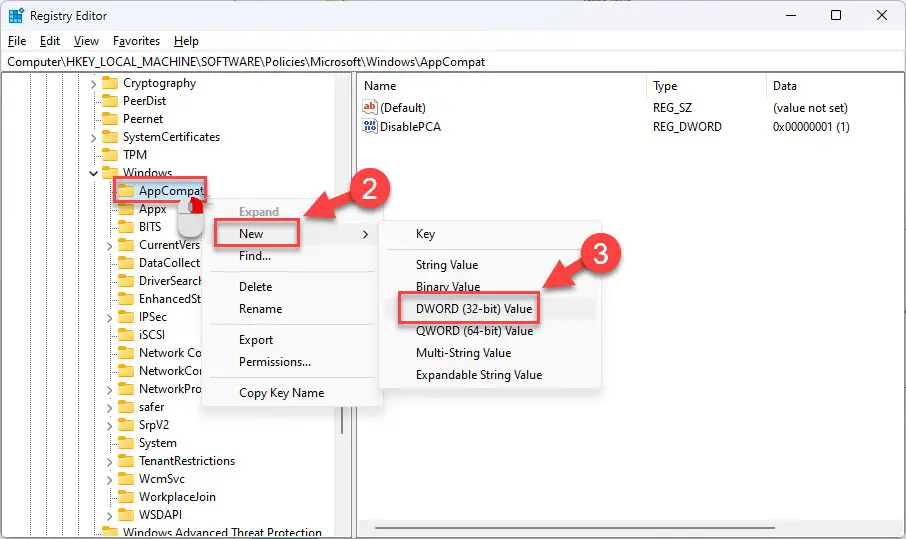This screenshot has width=906, height=539.
Task: Select the safer folder icon in tree
Action: (x=125, y=407)
